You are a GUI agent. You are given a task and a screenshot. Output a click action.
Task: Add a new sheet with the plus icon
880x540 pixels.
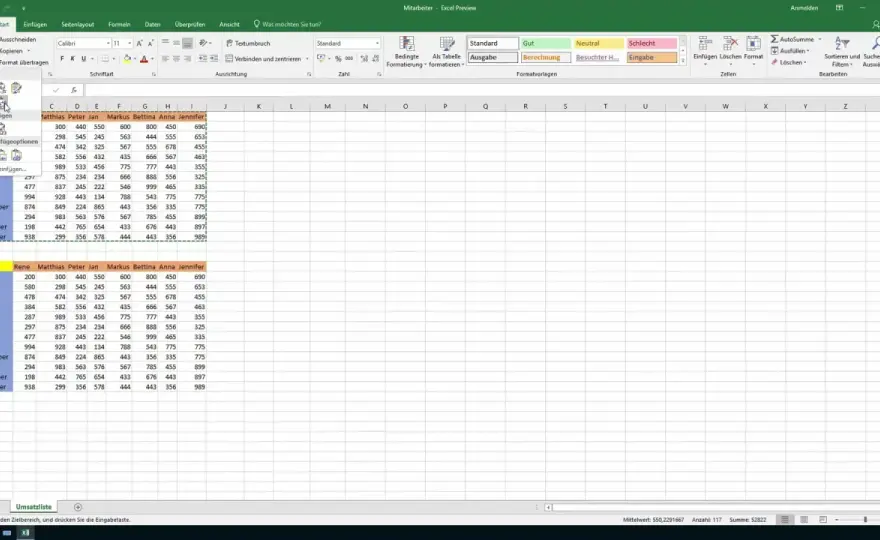click(78, 507)
